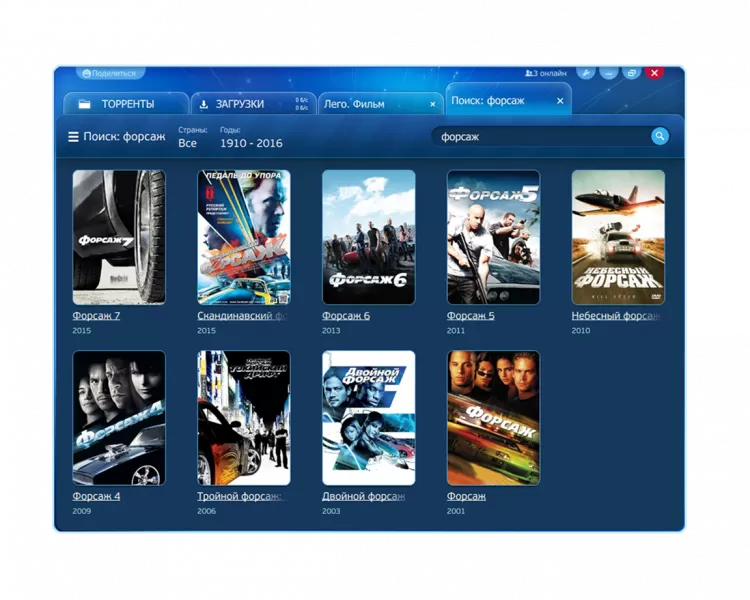Open the Двойной форсаж poster
This screenshot has height=600, width=750.
point(368,417)
